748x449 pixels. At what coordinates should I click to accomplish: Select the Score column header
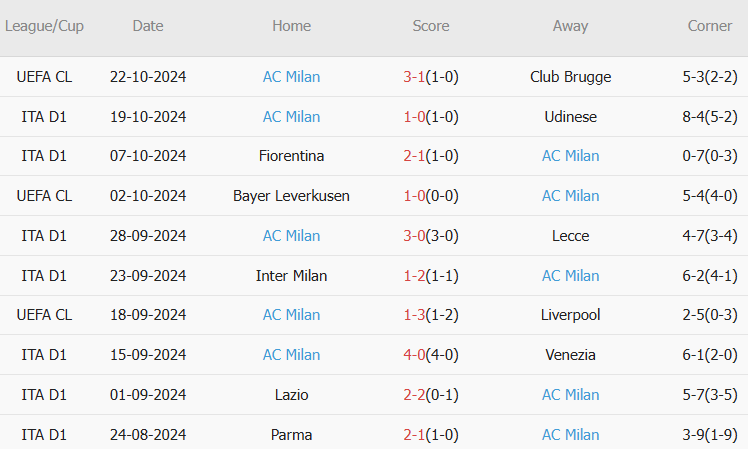[431, 26]
